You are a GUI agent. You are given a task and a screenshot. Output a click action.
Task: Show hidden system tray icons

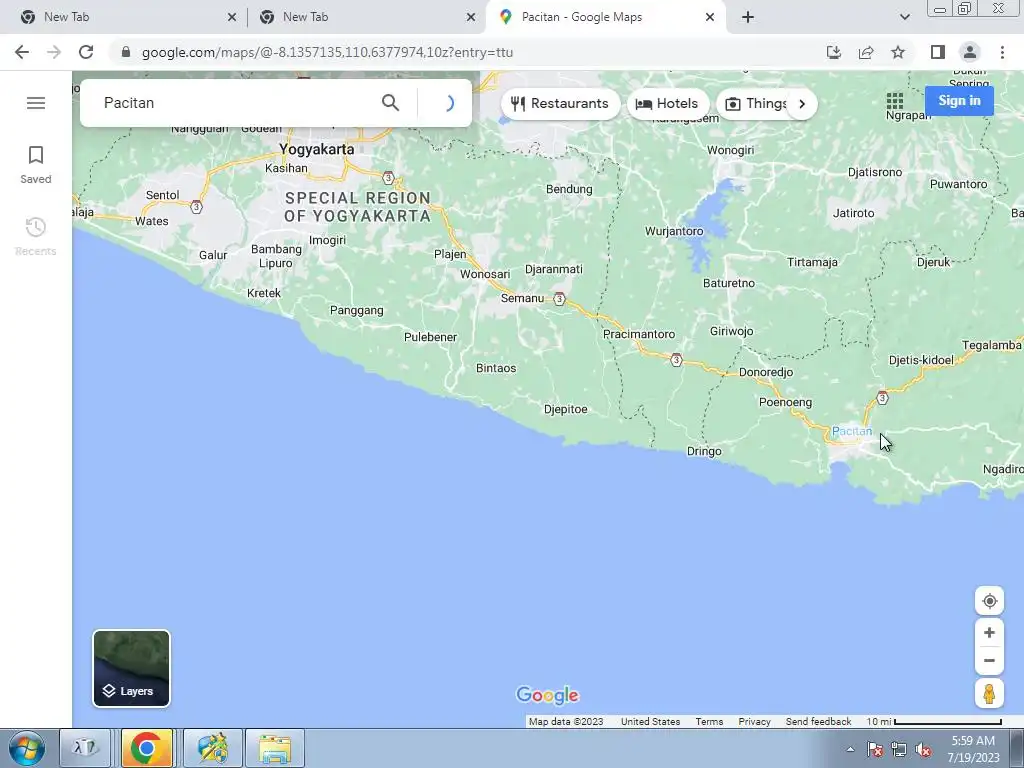(850, 749)
